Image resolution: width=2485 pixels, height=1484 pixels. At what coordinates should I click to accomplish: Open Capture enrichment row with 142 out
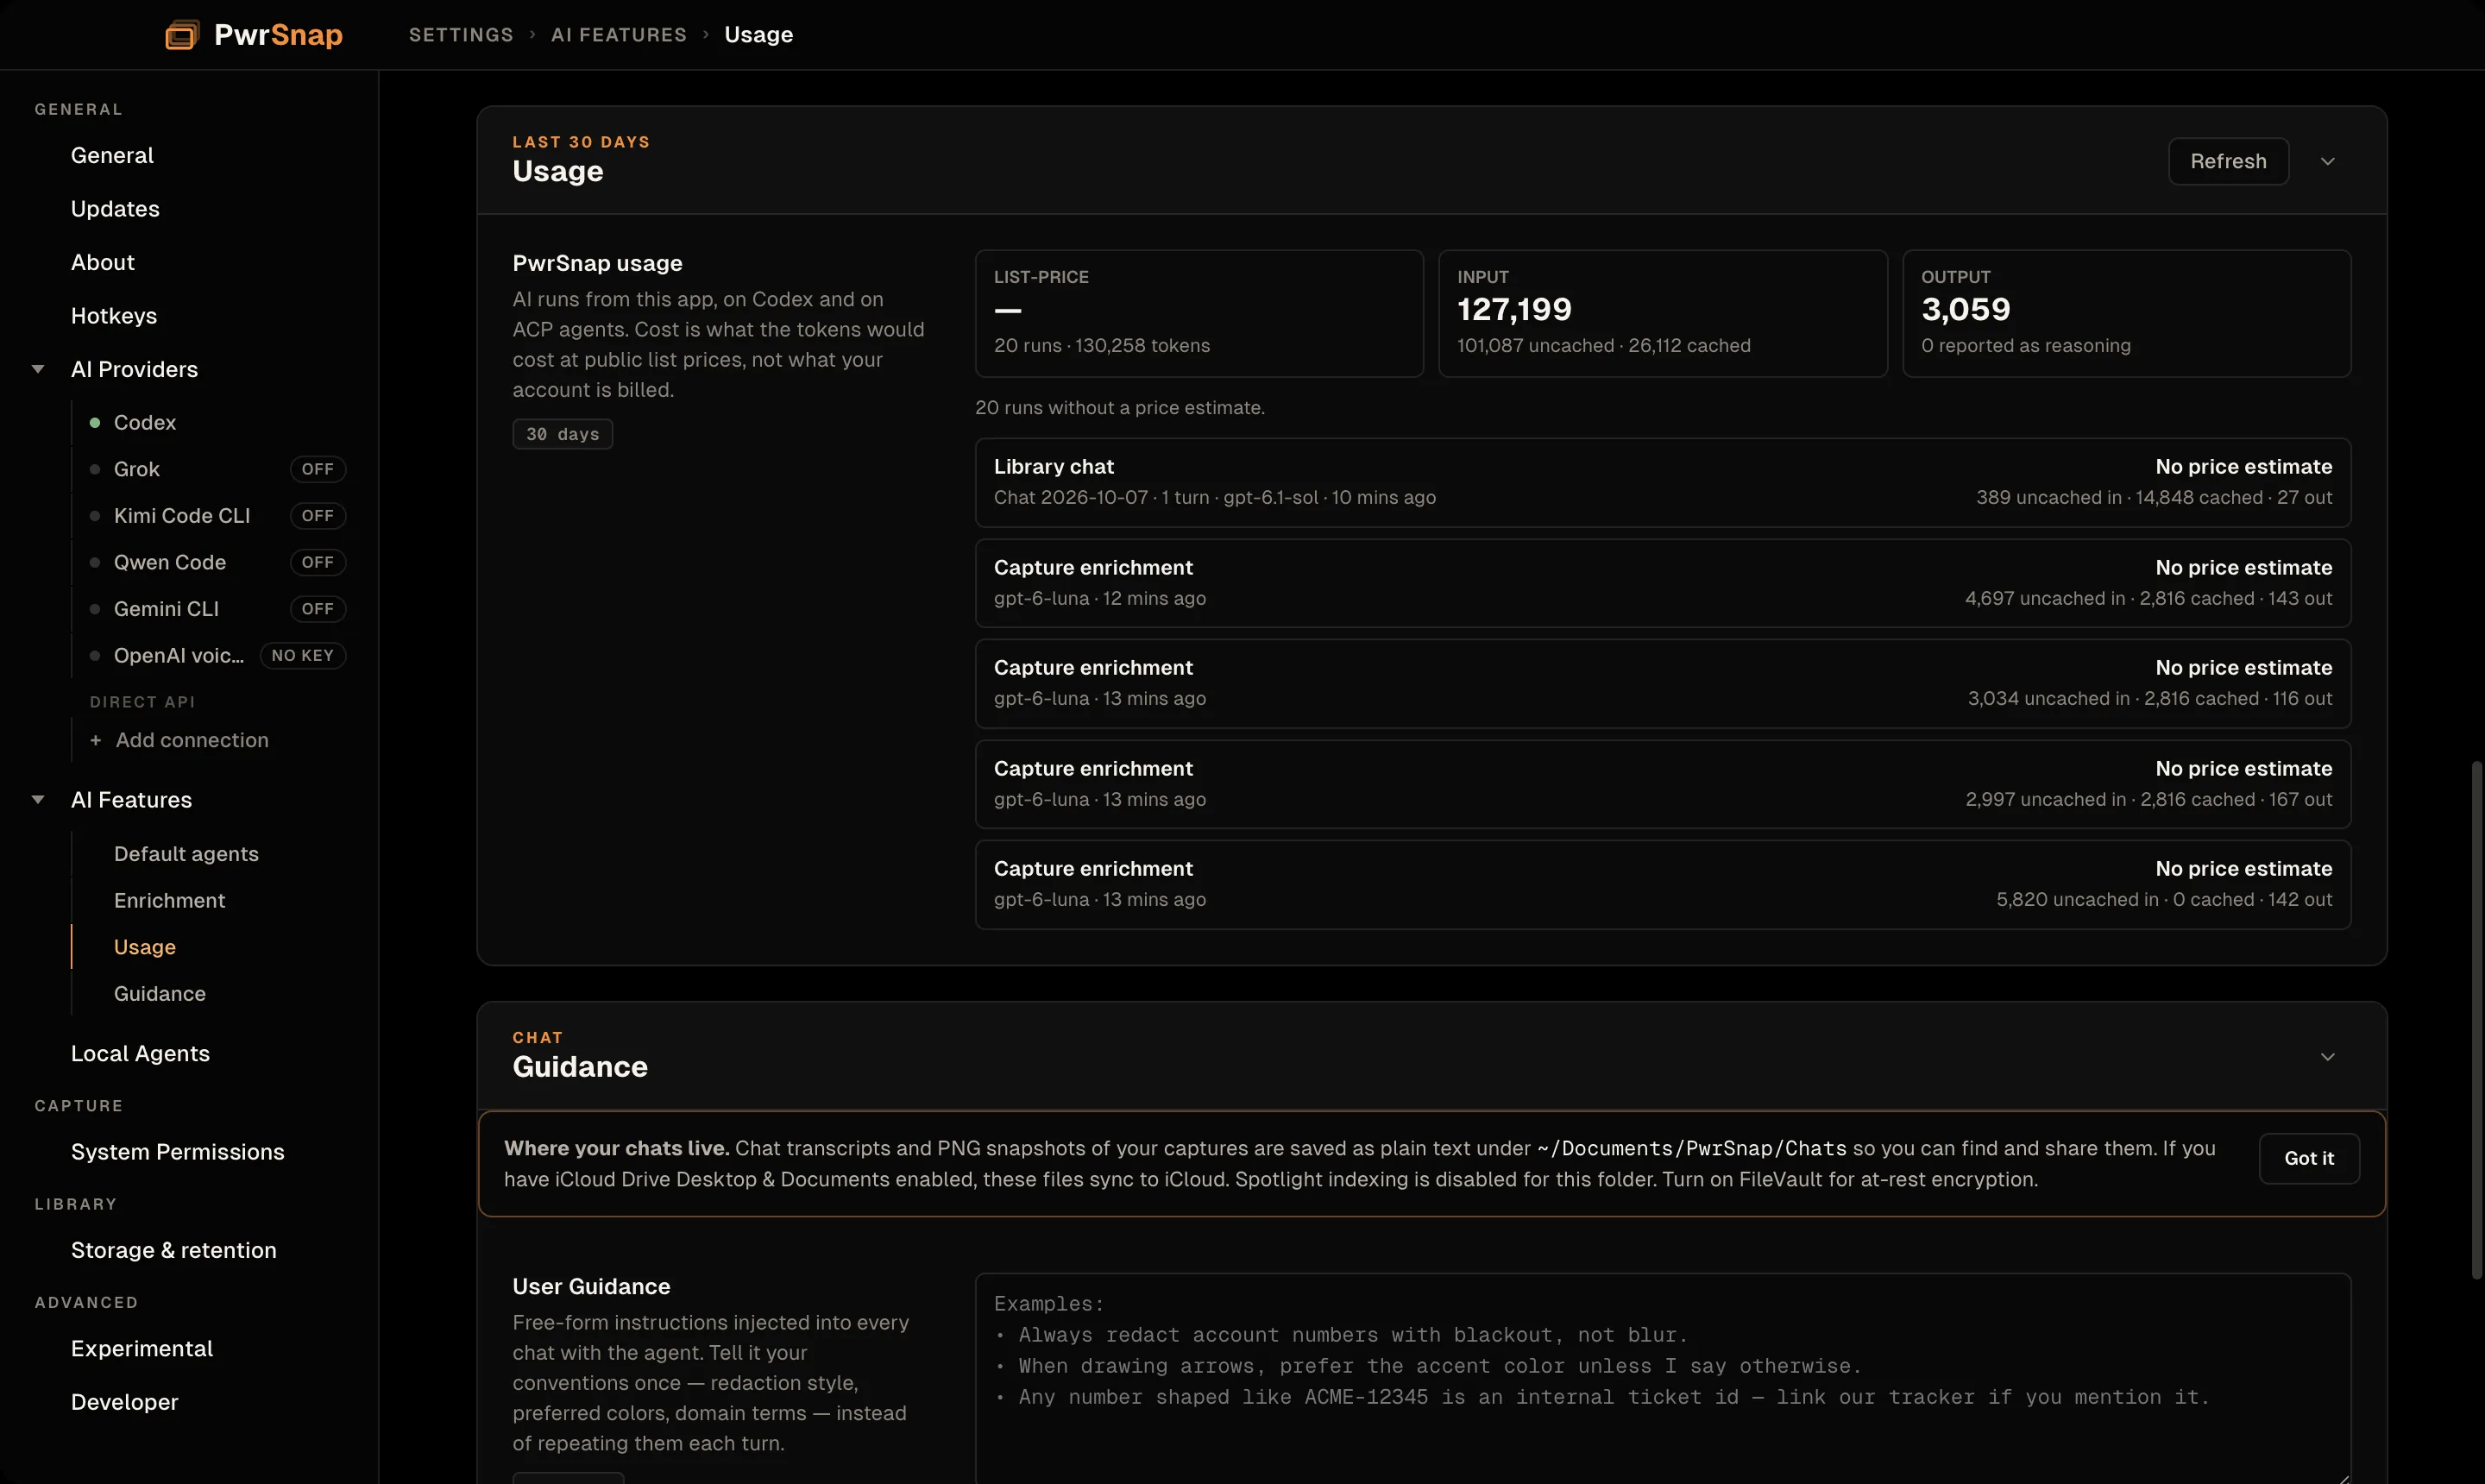coord(1663,885)
